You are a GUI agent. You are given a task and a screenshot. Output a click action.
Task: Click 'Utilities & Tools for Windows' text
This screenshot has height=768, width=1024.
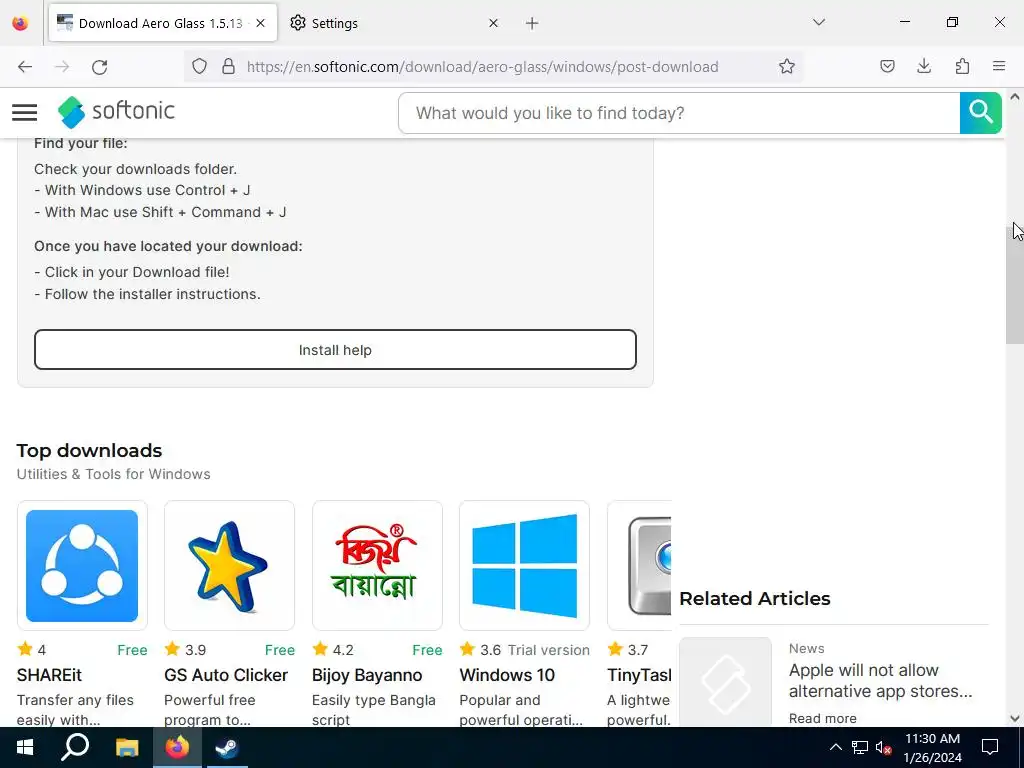114,474
